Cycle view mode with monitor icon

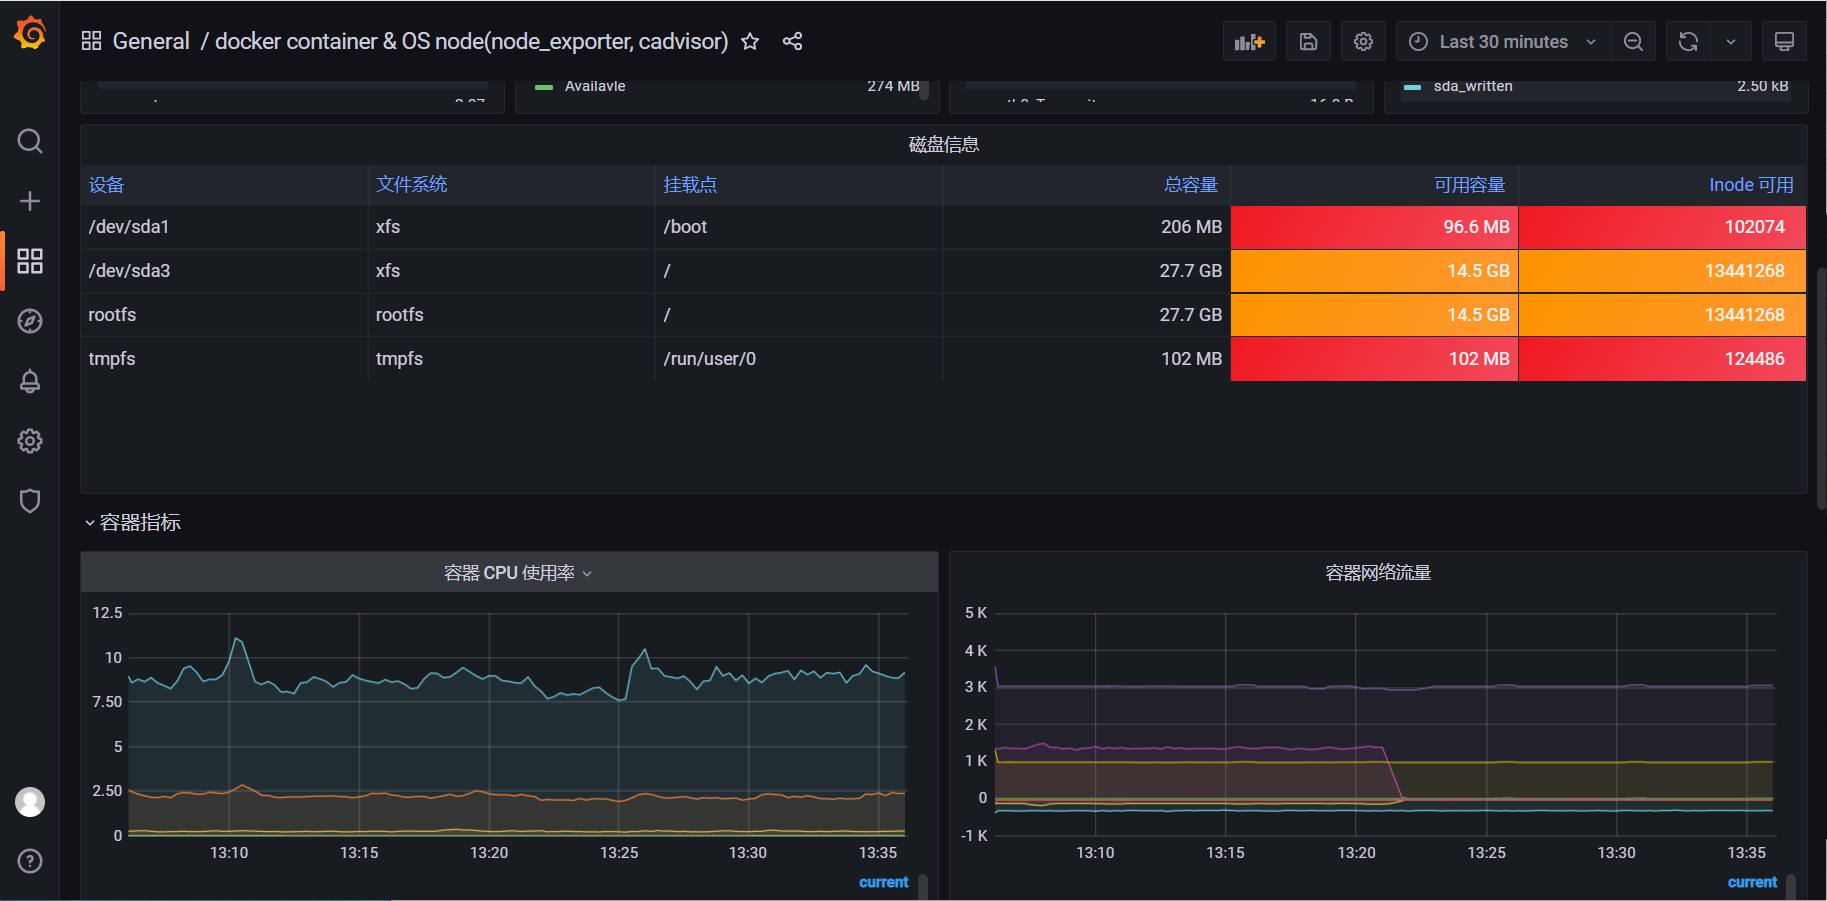pyautogui.click(x=1784, y=42)
